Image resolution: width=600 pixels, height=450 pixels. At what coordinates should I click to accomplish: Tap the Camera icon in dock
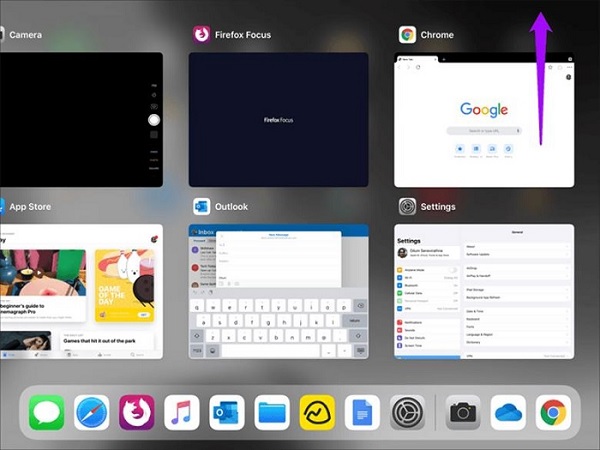coord(463,412)
